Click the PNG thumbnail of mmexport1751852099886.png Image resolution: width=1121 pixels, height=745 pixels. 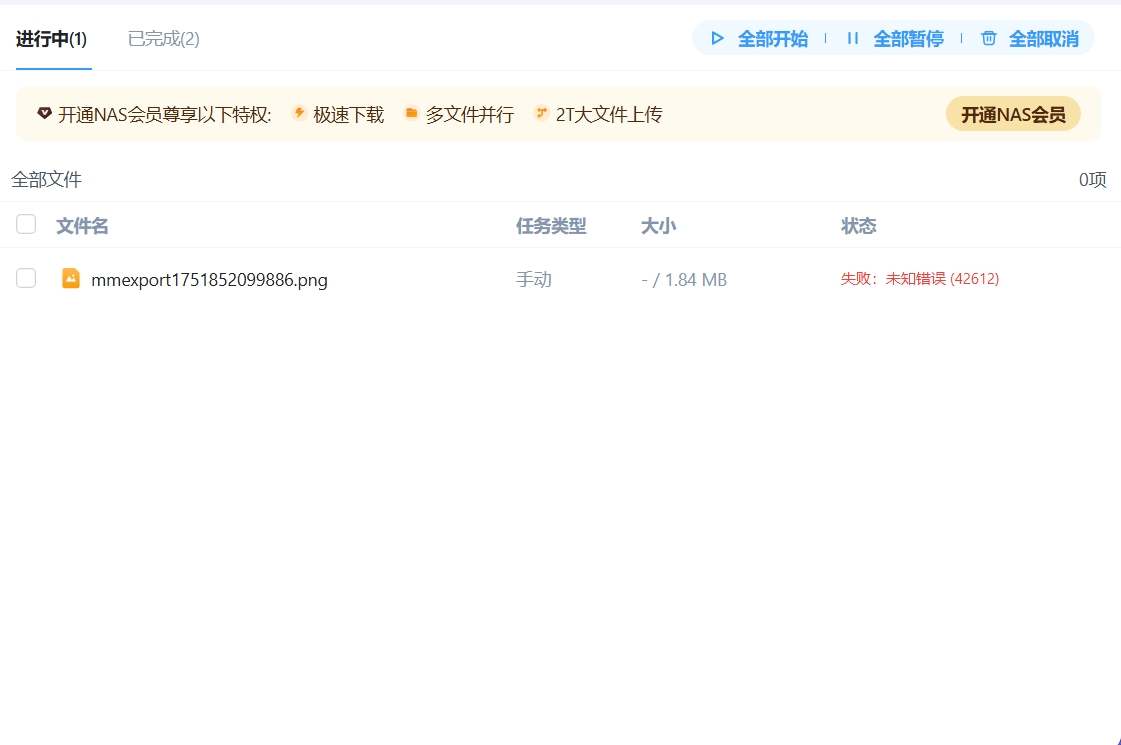(70, 279)
